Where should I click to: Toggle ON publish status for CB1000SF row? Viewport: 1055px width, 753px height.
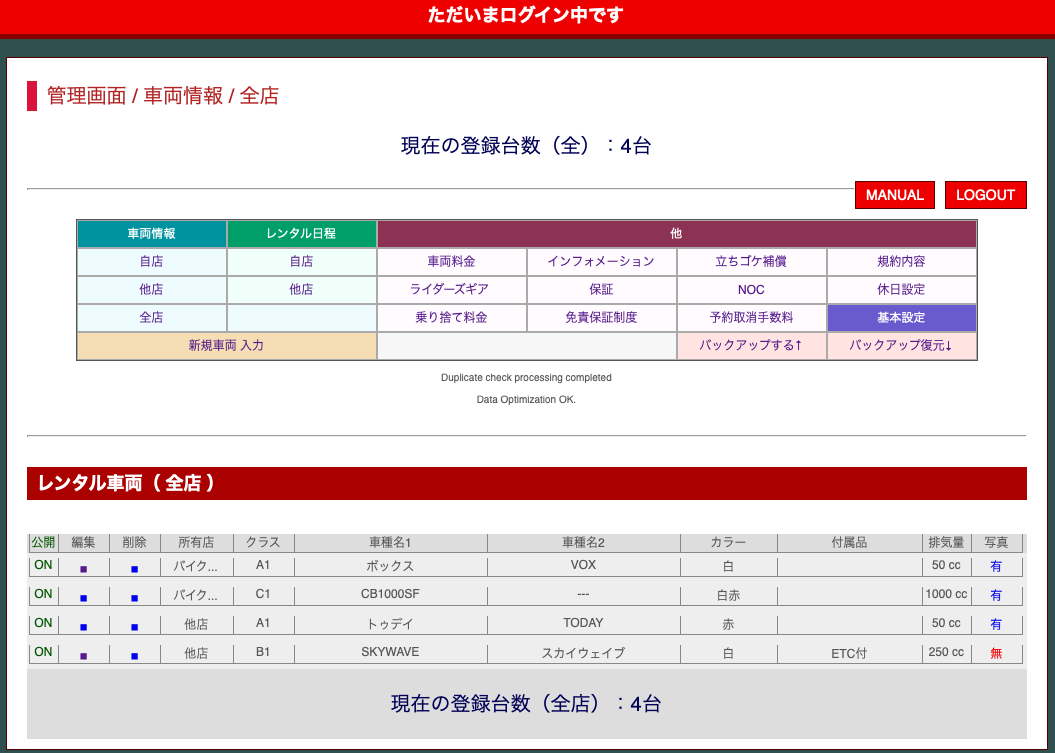pyautogui.click(x=43, y=594)
